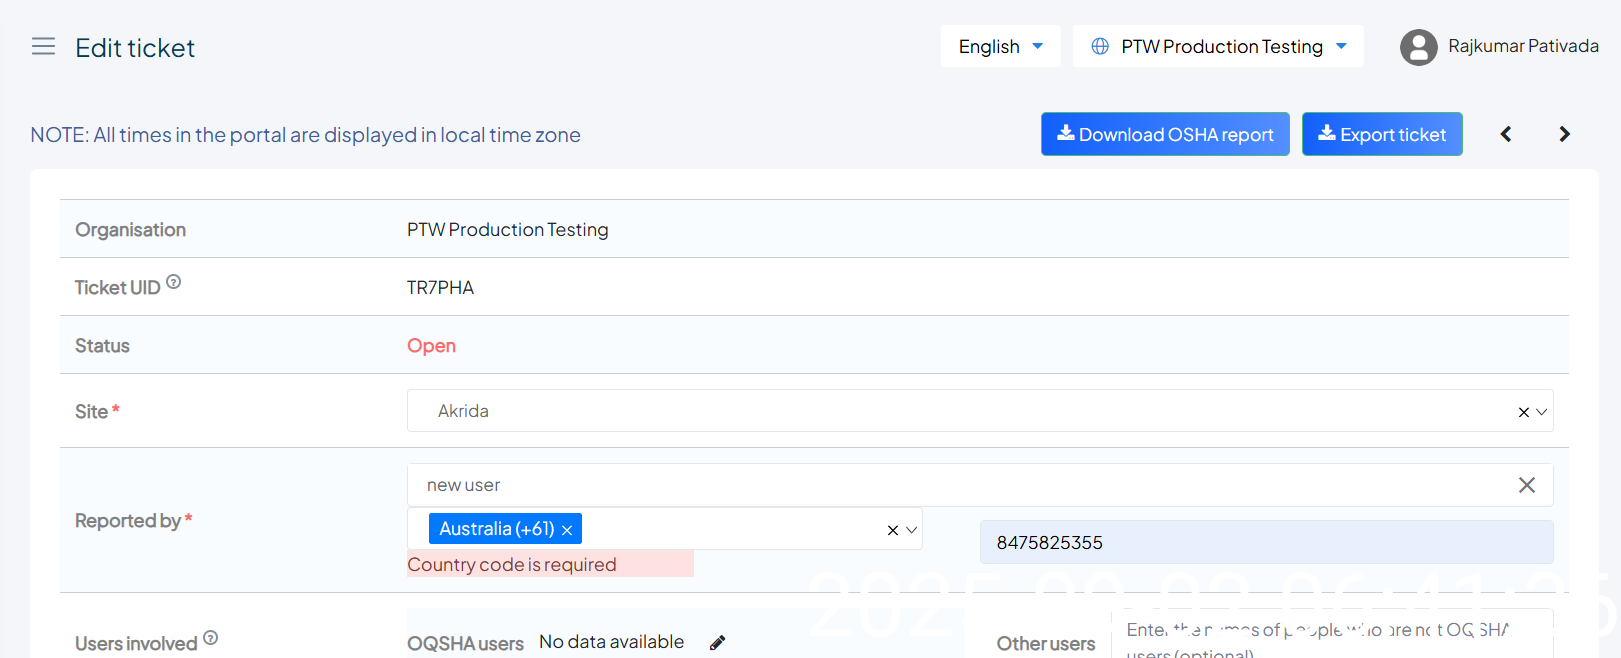Go to the previous ticket arrow
The width and height of the screenshot is (1621, 658).
pos(1506,134)
